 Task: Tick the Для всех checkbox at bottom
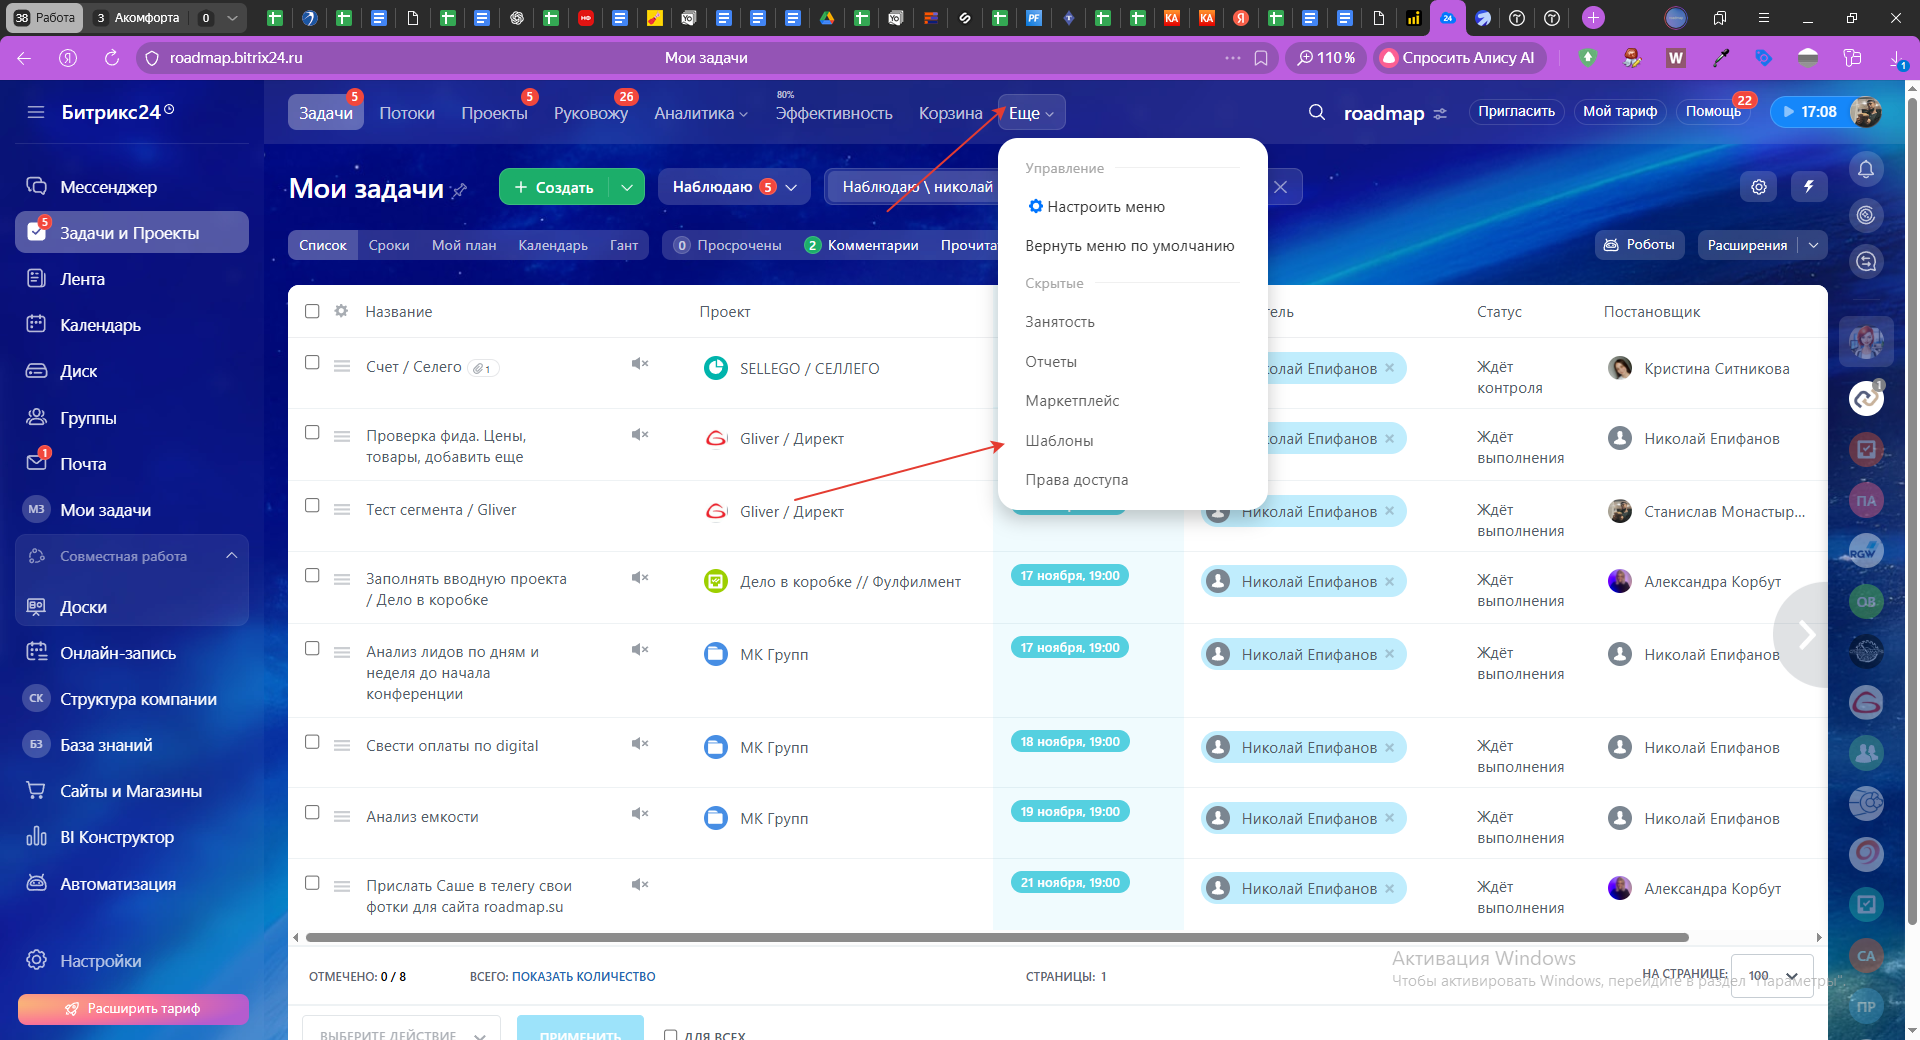(671, 1035)
